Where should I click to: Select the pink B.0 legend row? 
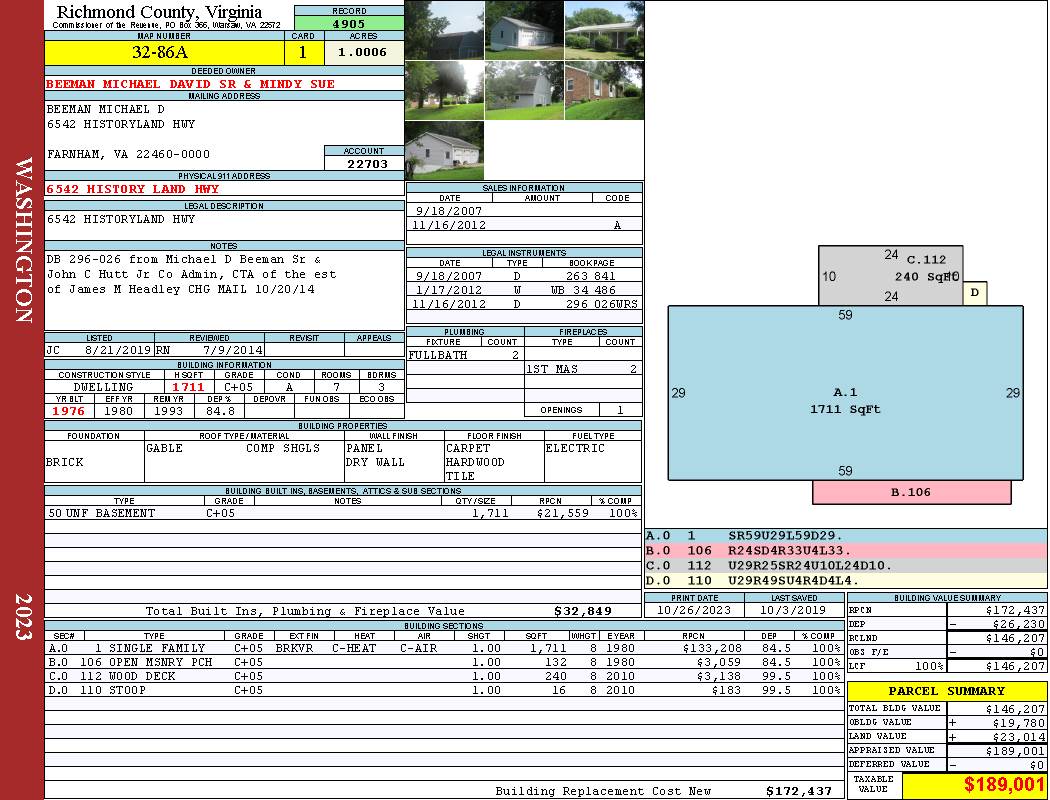point(845,550)
